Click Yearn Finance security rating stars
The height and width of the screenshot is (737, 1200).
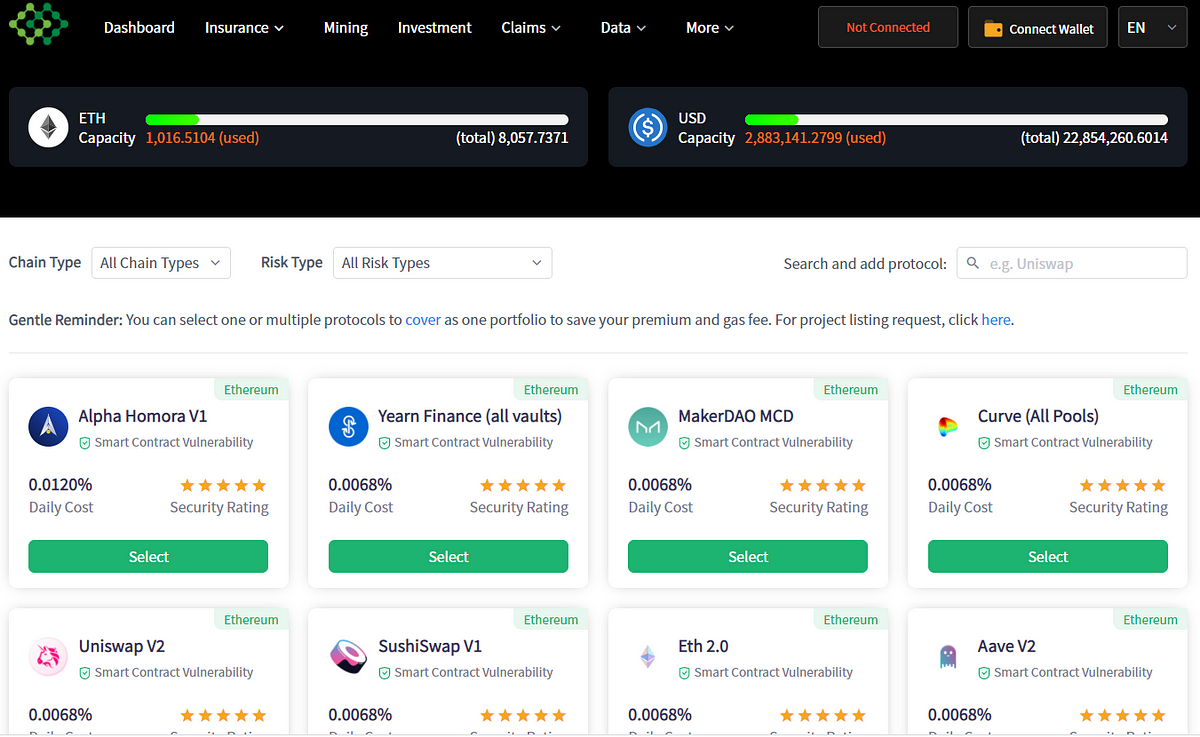(523, 486)
